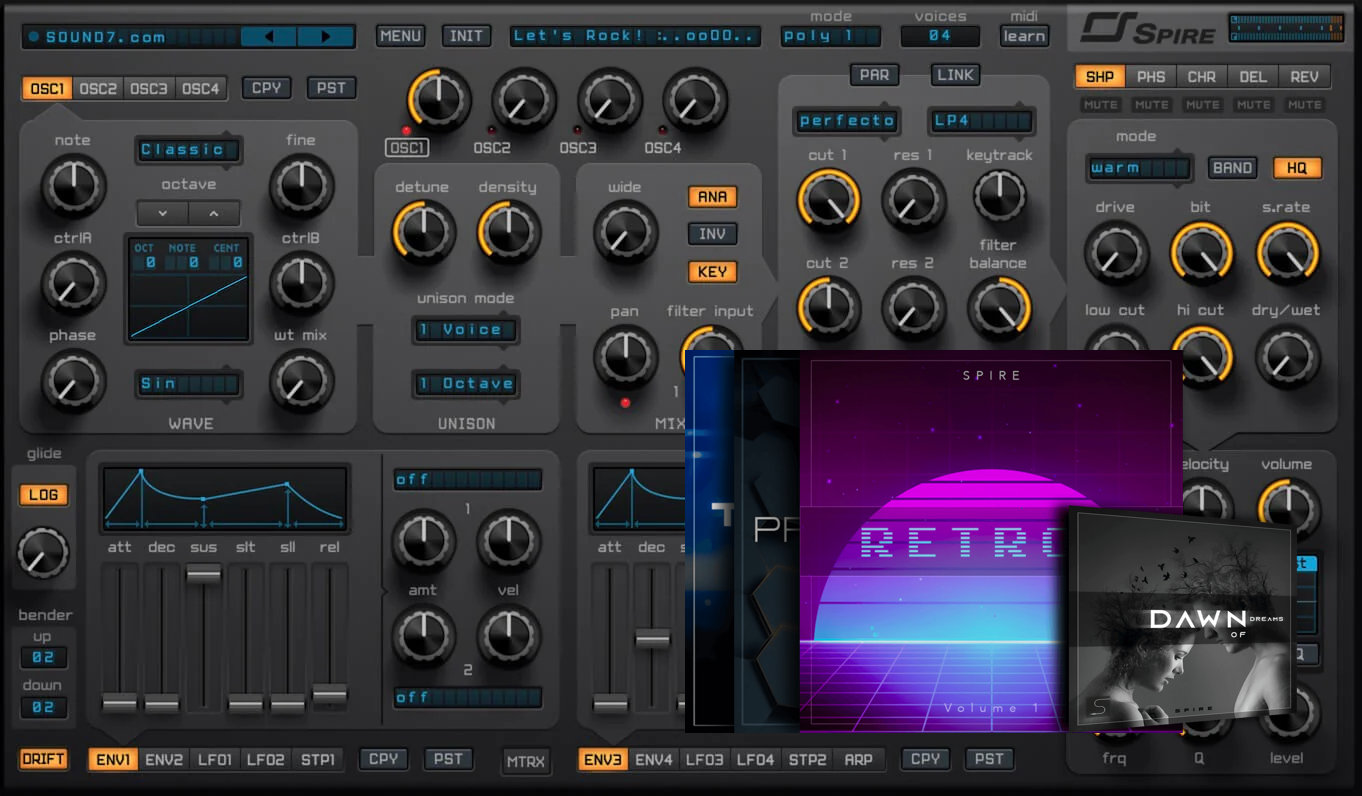Click the density knob
This screenshot has width=1362, height=796.
[x=509, y=232]
